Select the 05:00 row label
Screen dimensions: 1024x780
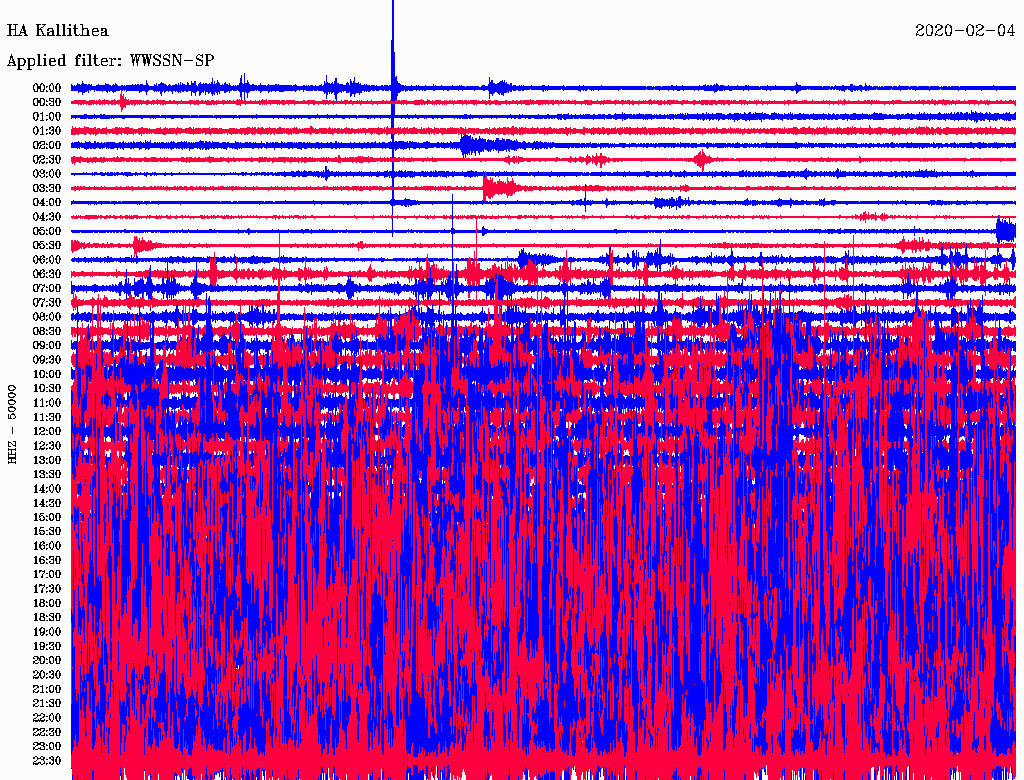[x=47, y=231]
